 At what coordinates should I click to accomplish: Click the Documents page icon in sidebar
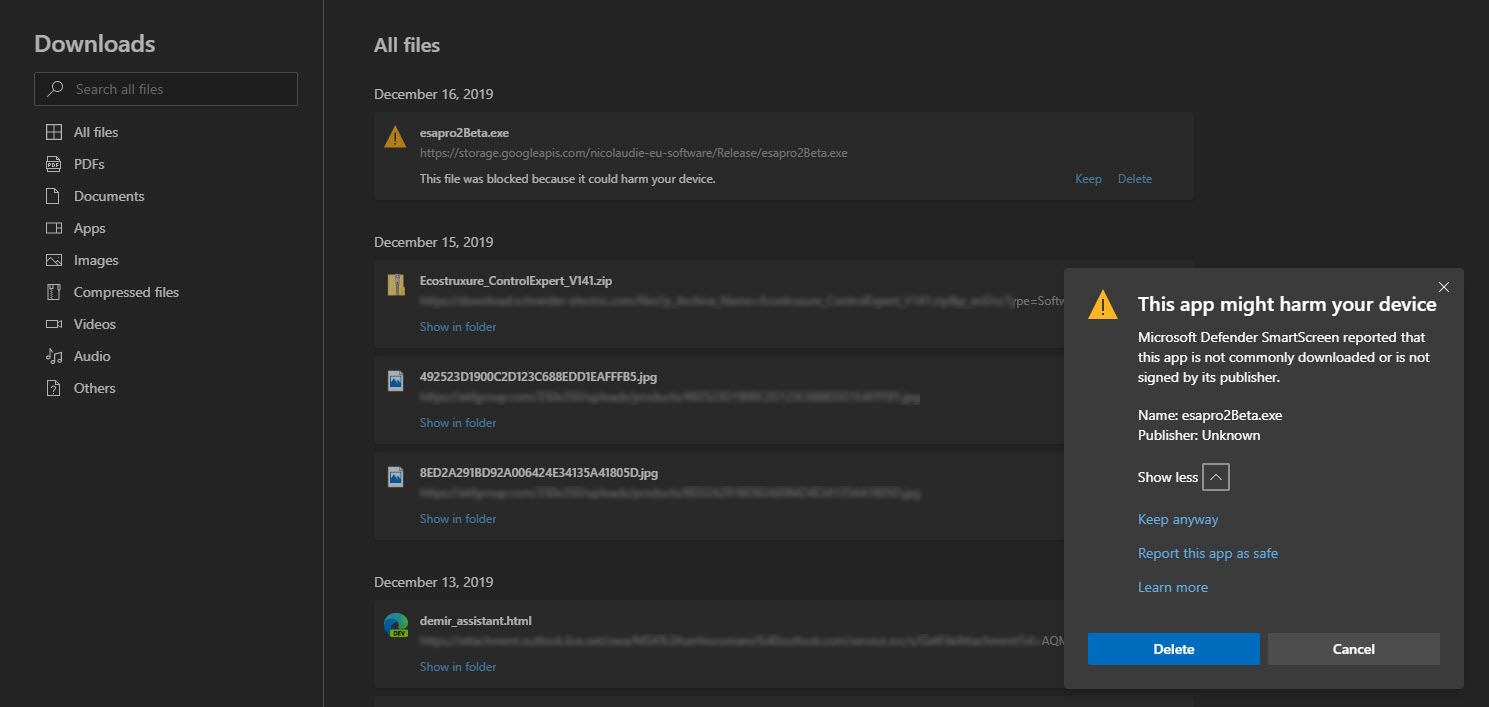click(54, 196)
